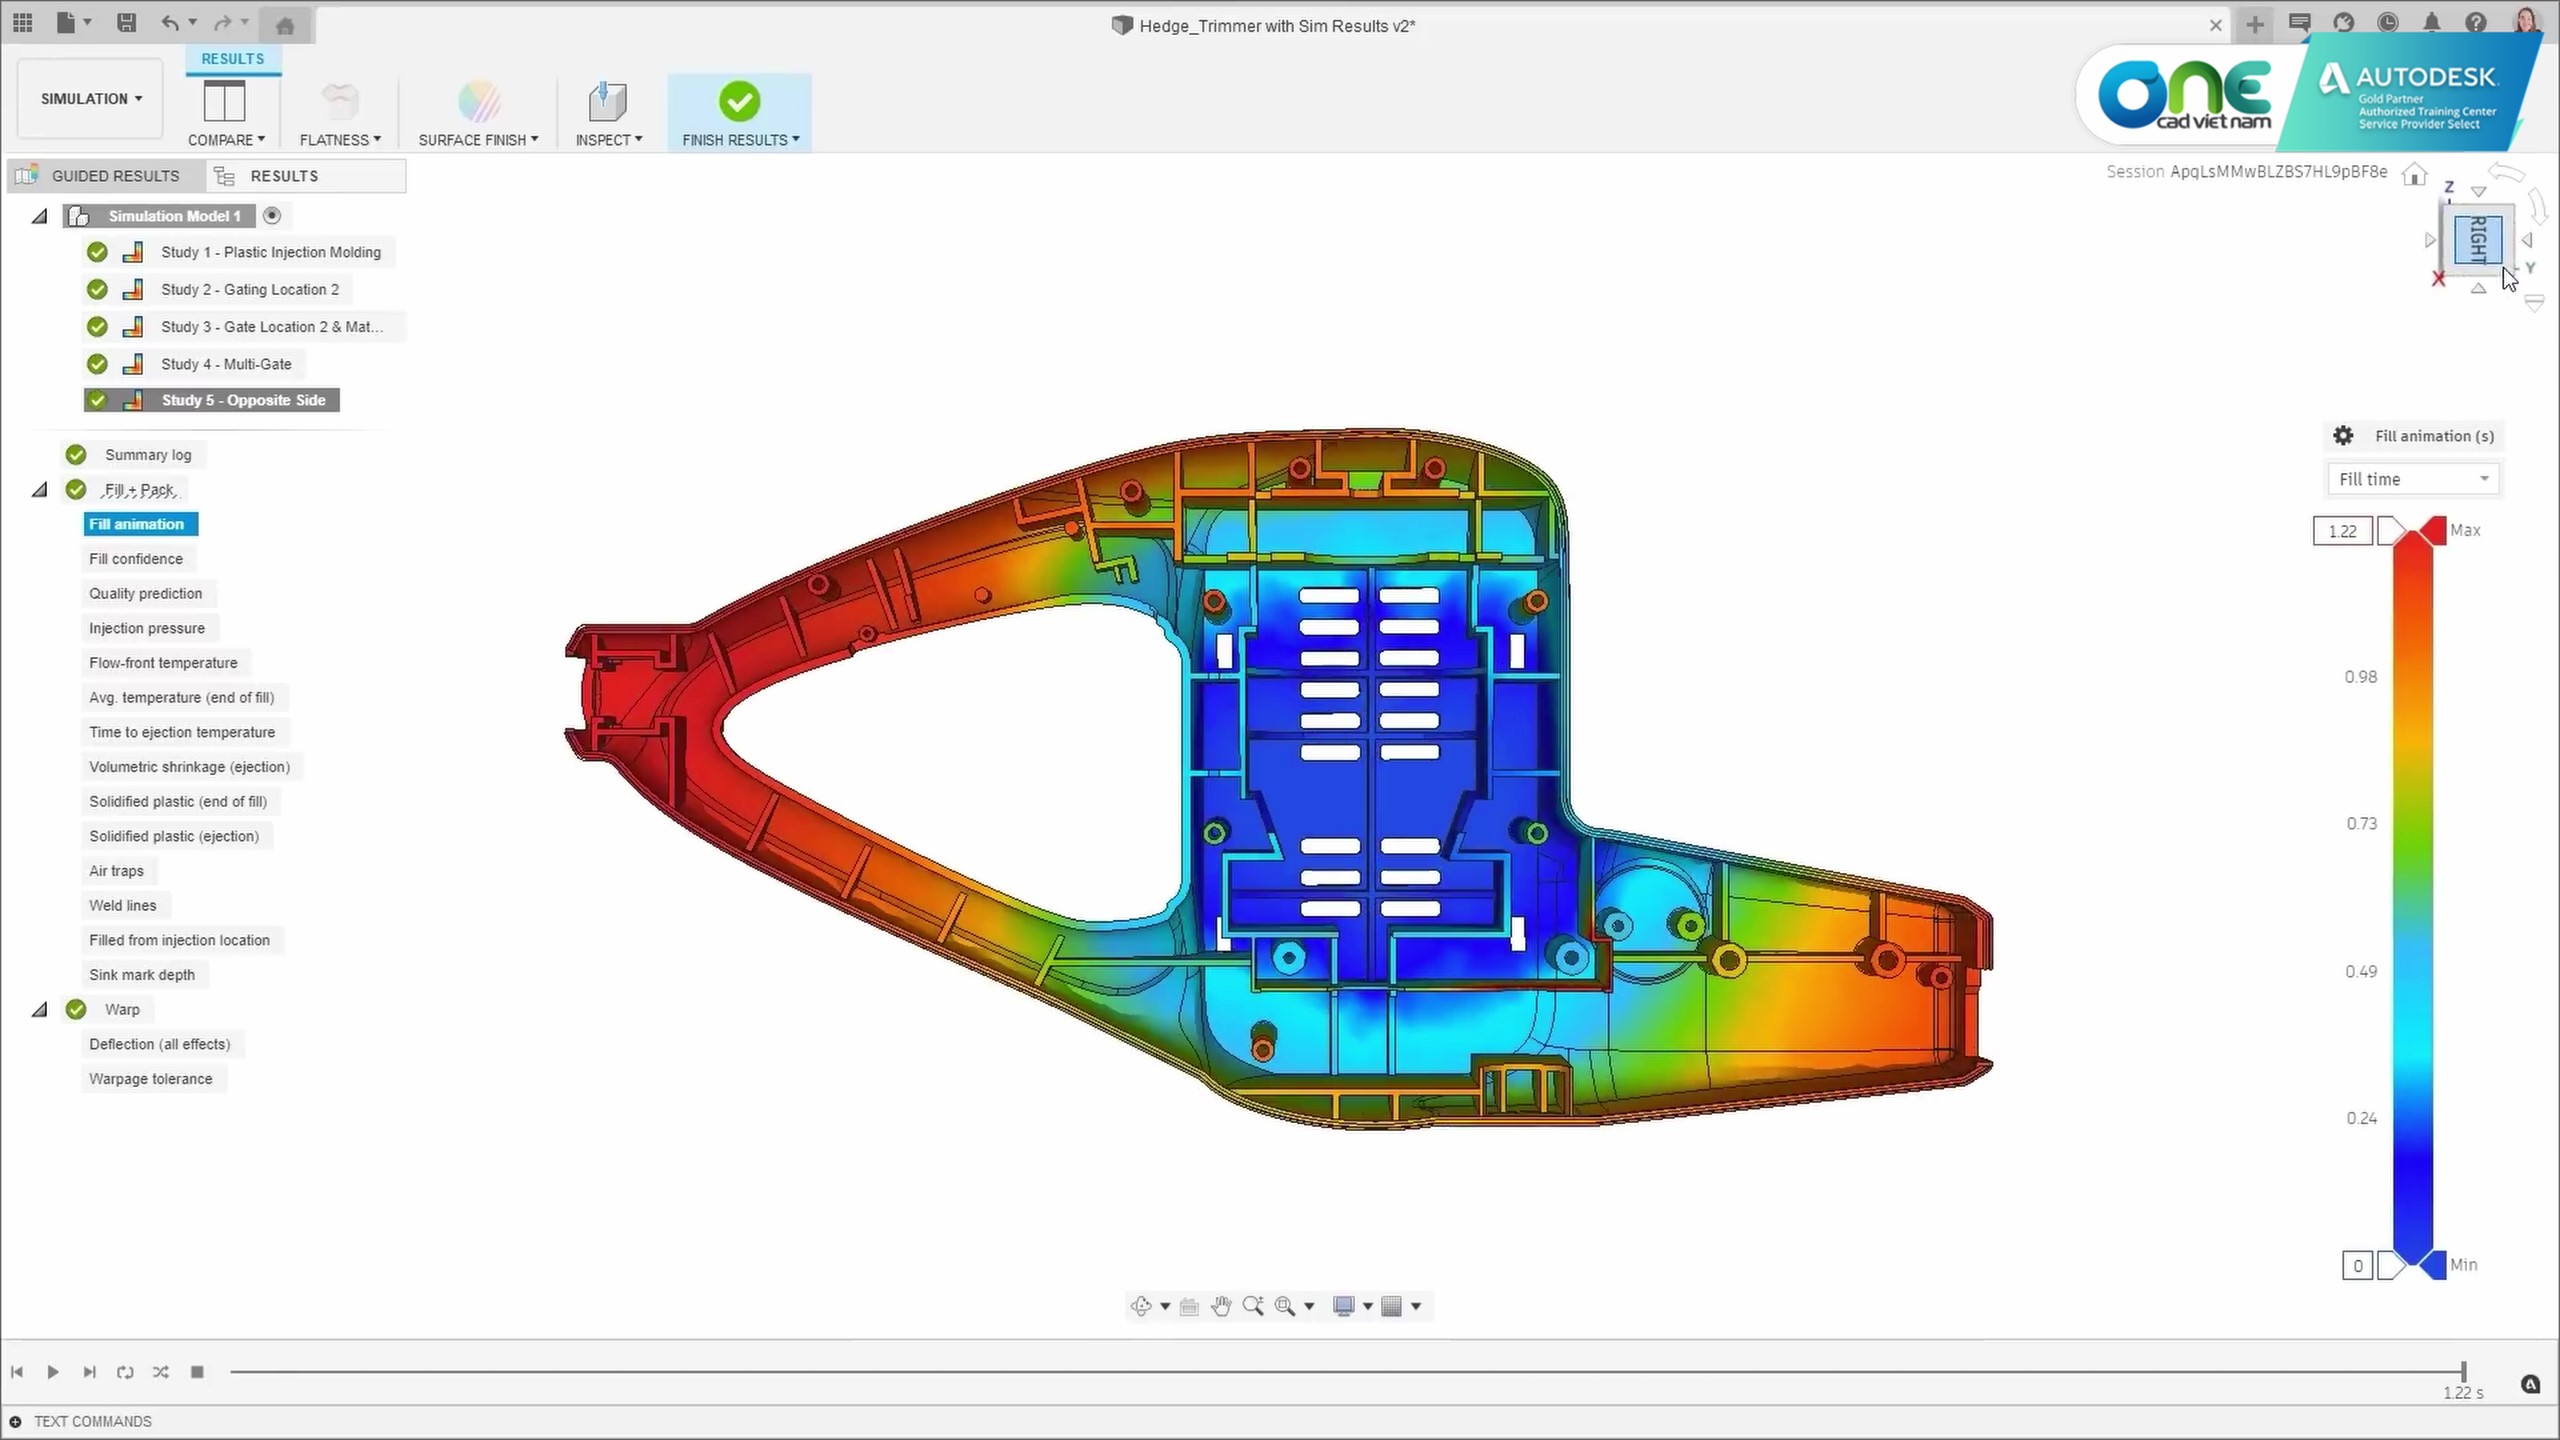Save the design with the floppy disk icon
The image size is (2560, 1440).
pyautogui.click(x=126, y=22)
